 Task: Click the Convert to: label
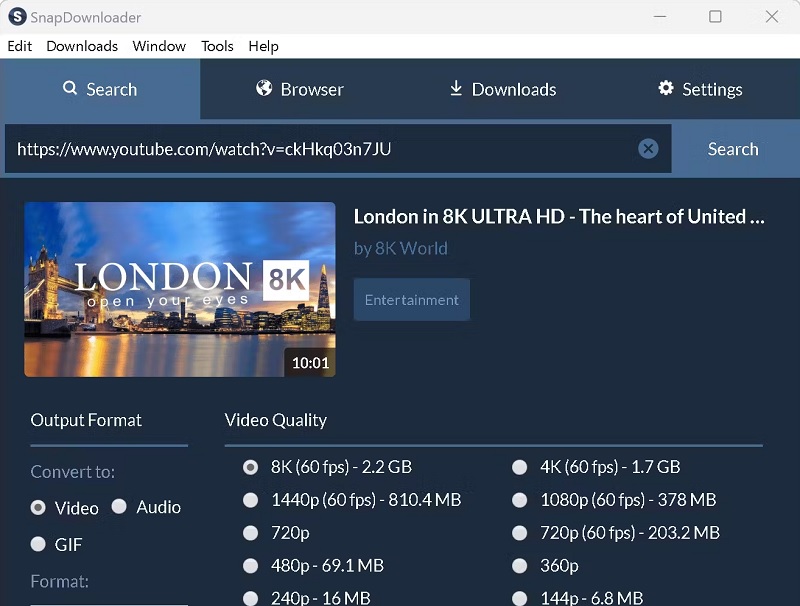[x=72, y=472]
